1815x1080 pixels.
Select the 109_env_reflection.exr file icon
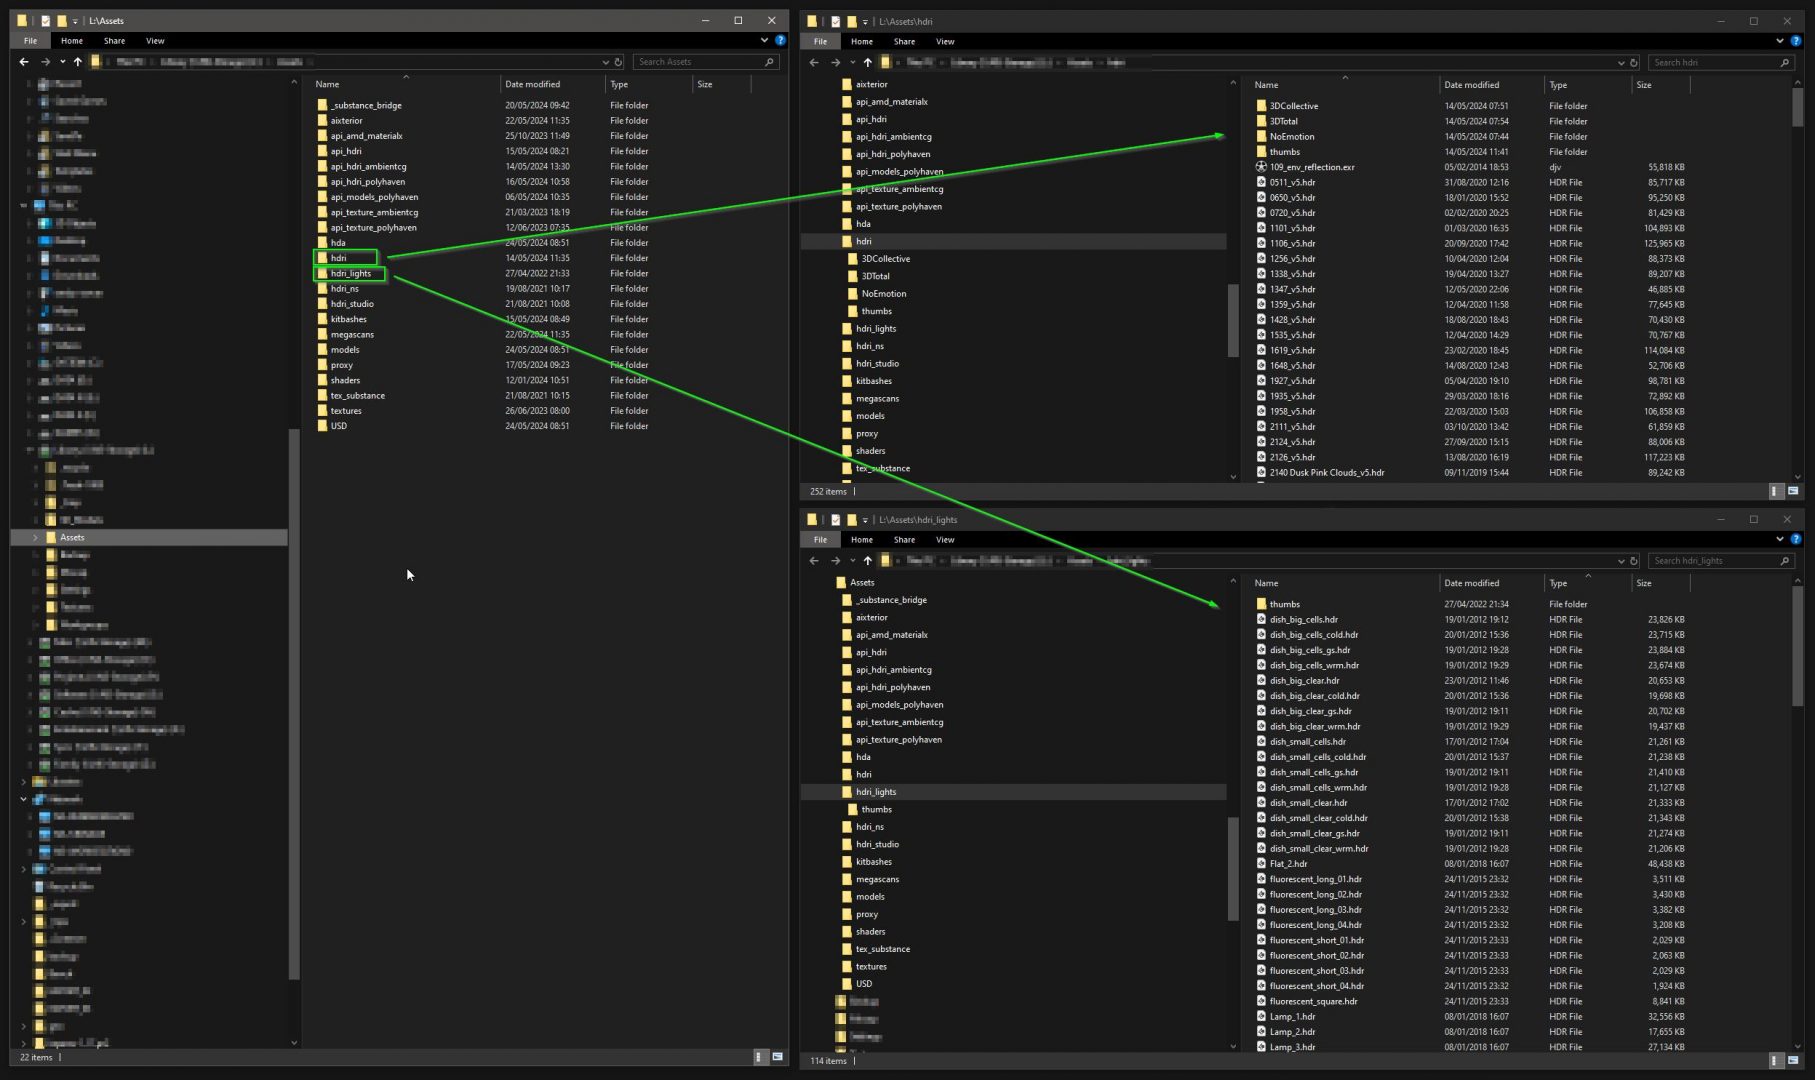1261,167
